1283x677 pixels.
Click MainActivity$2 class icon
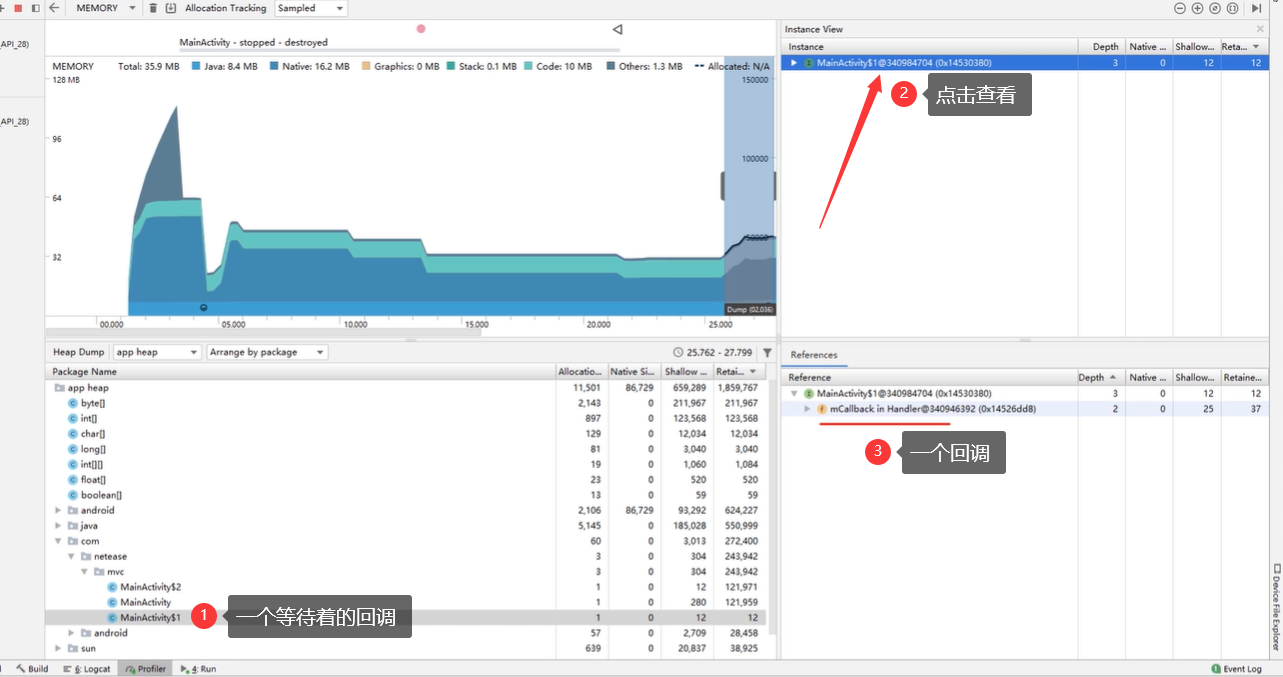[x=113, y=587]
